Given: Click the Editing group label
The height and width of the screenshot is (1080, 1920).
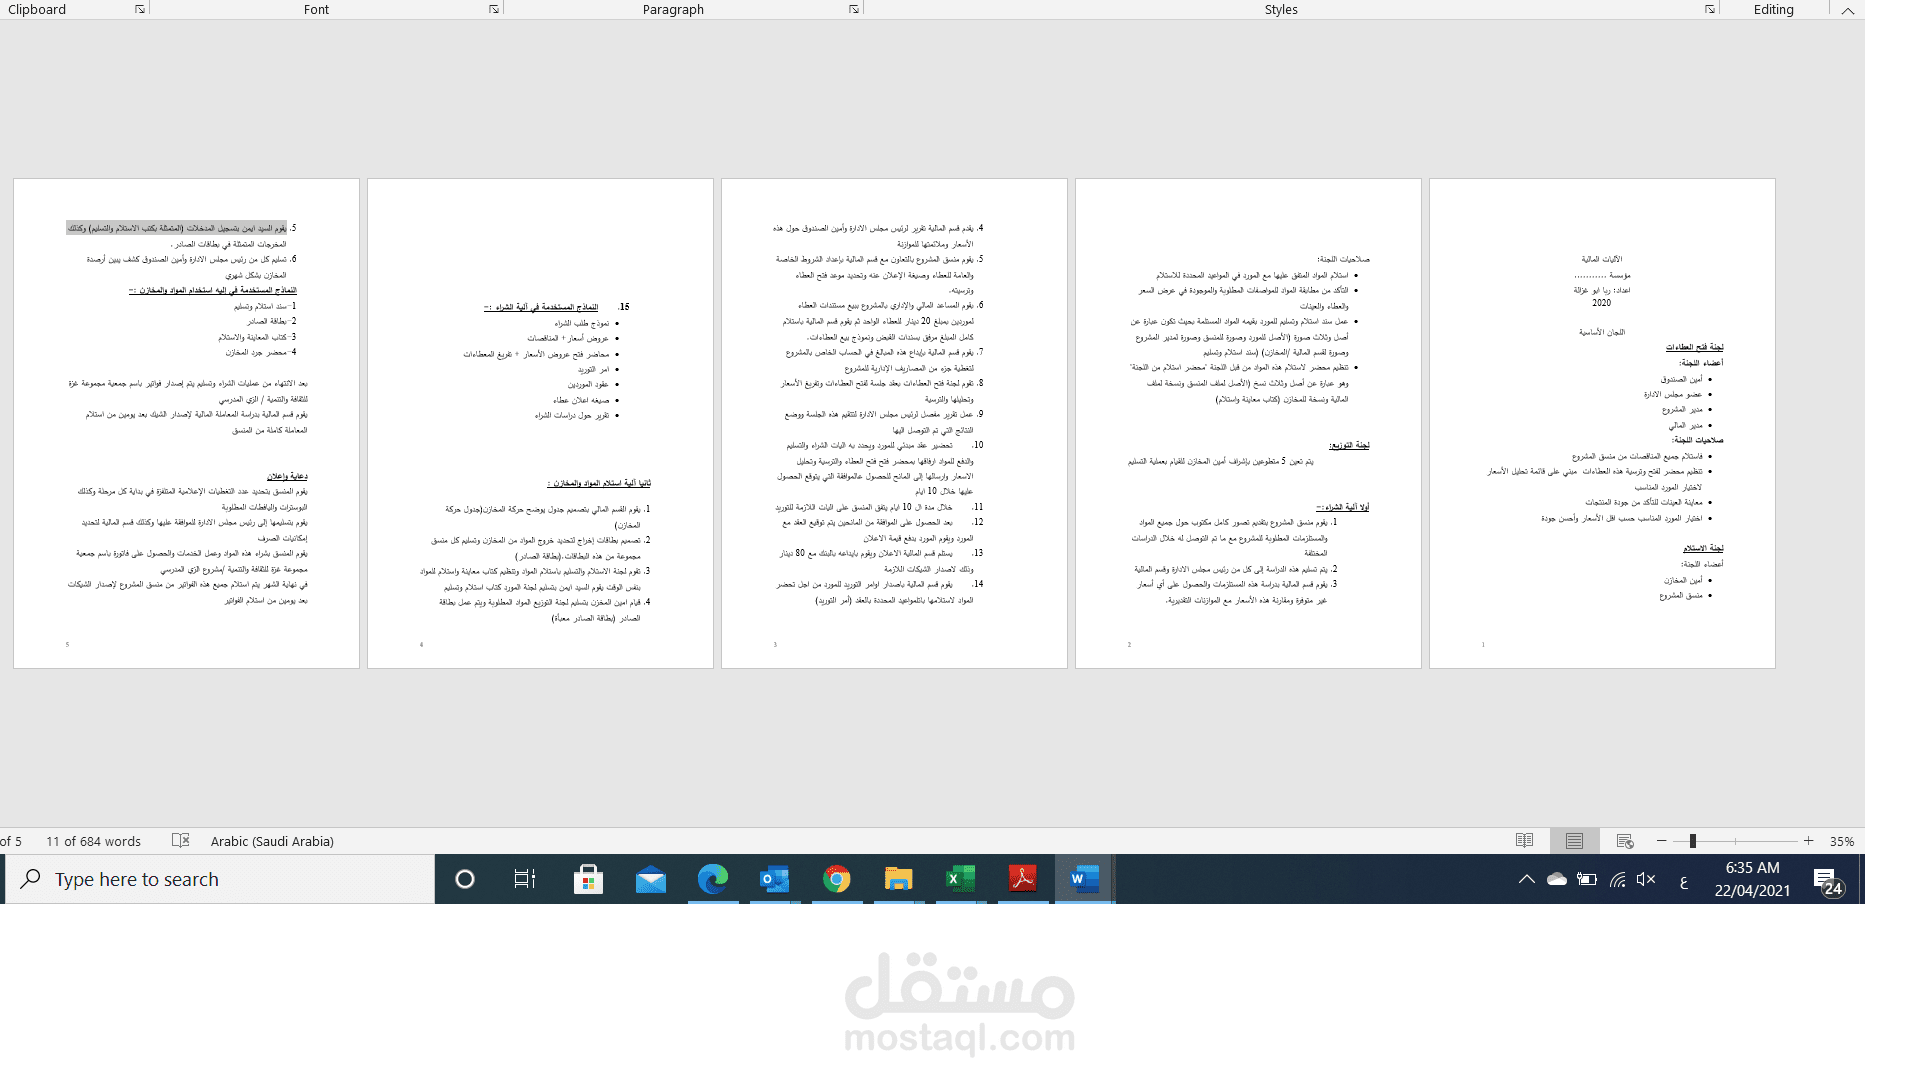Looking at the screenshot, I should [1773, 9].
